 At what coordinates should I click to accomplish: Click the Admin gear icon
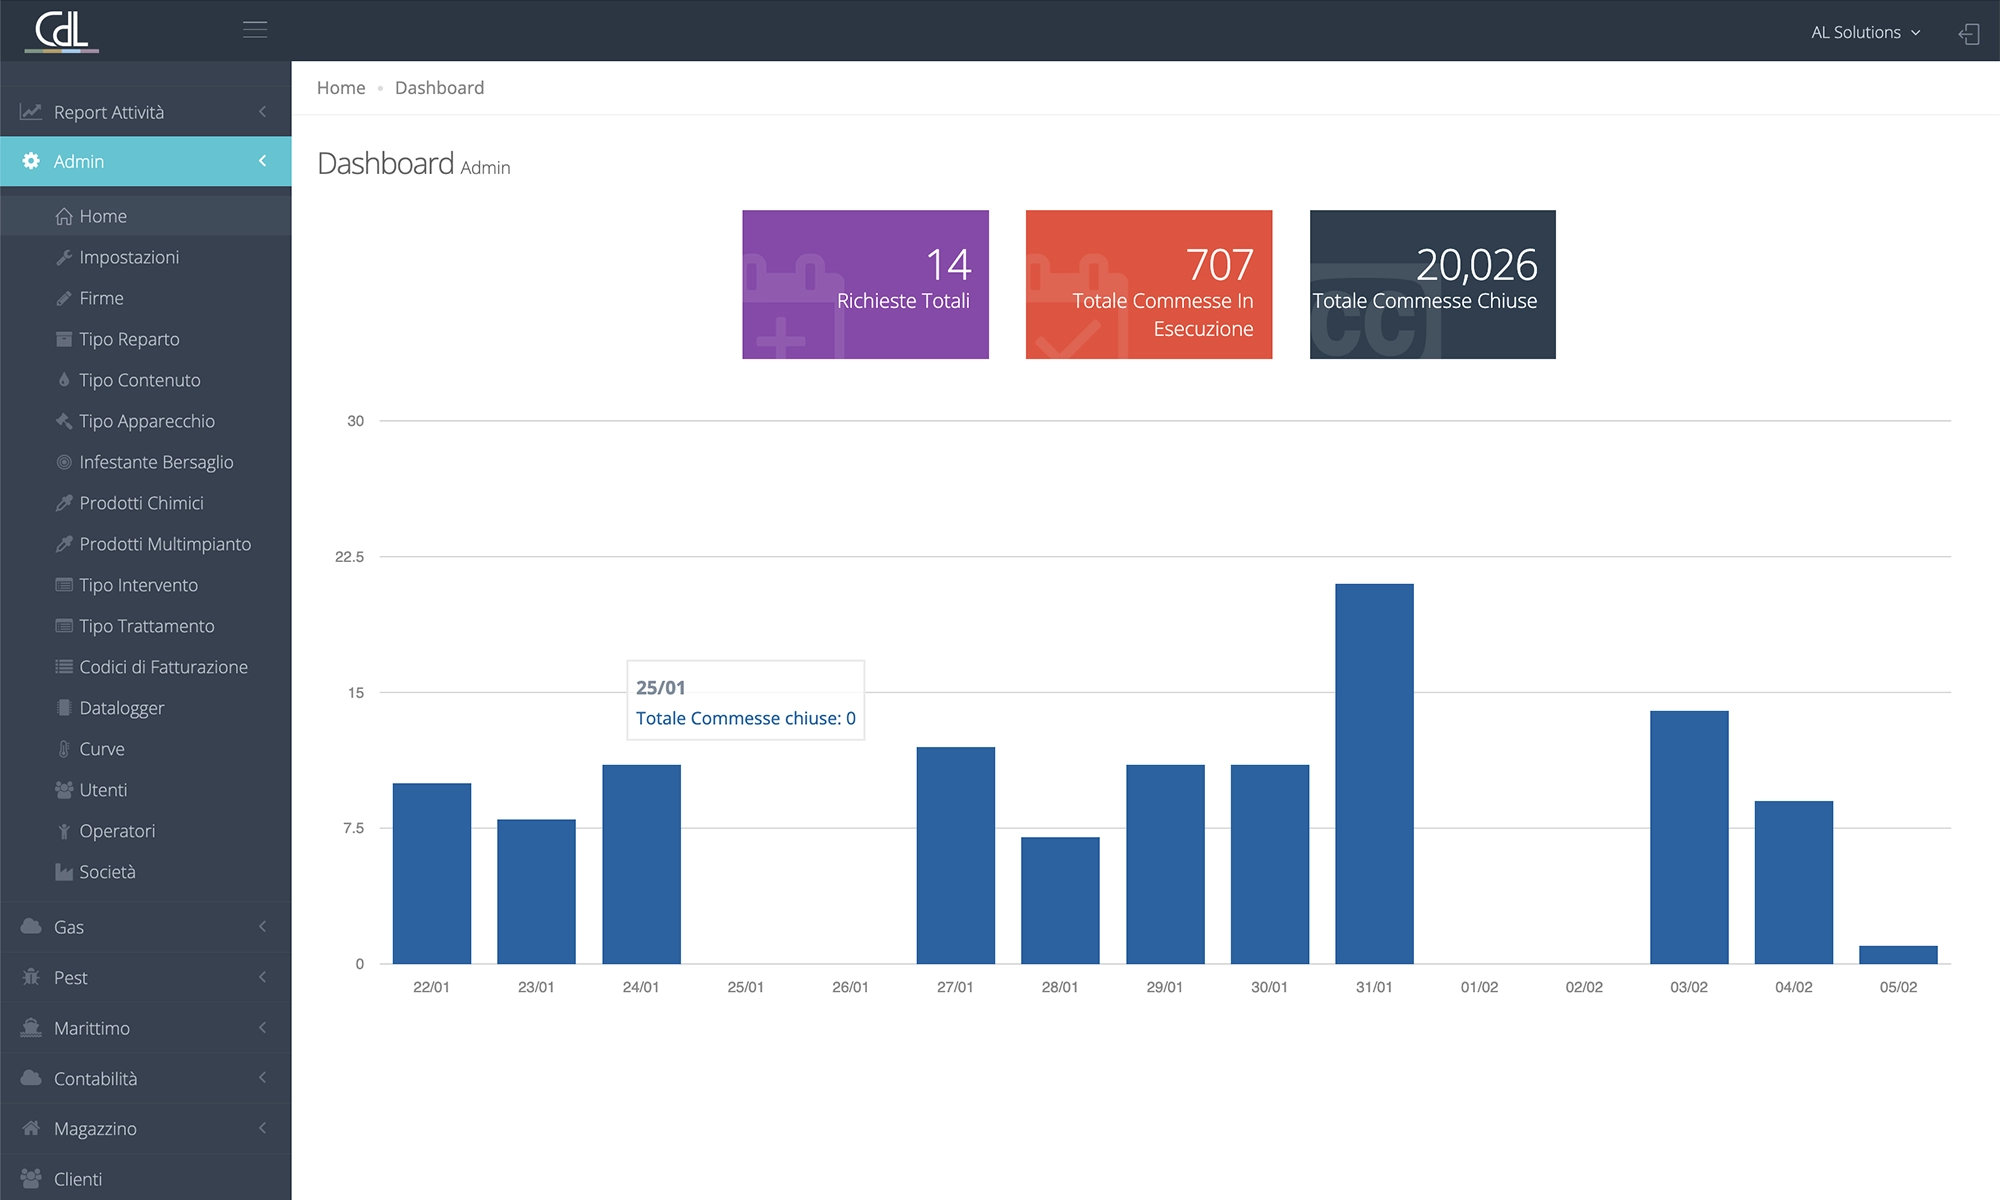coord(31,161)
